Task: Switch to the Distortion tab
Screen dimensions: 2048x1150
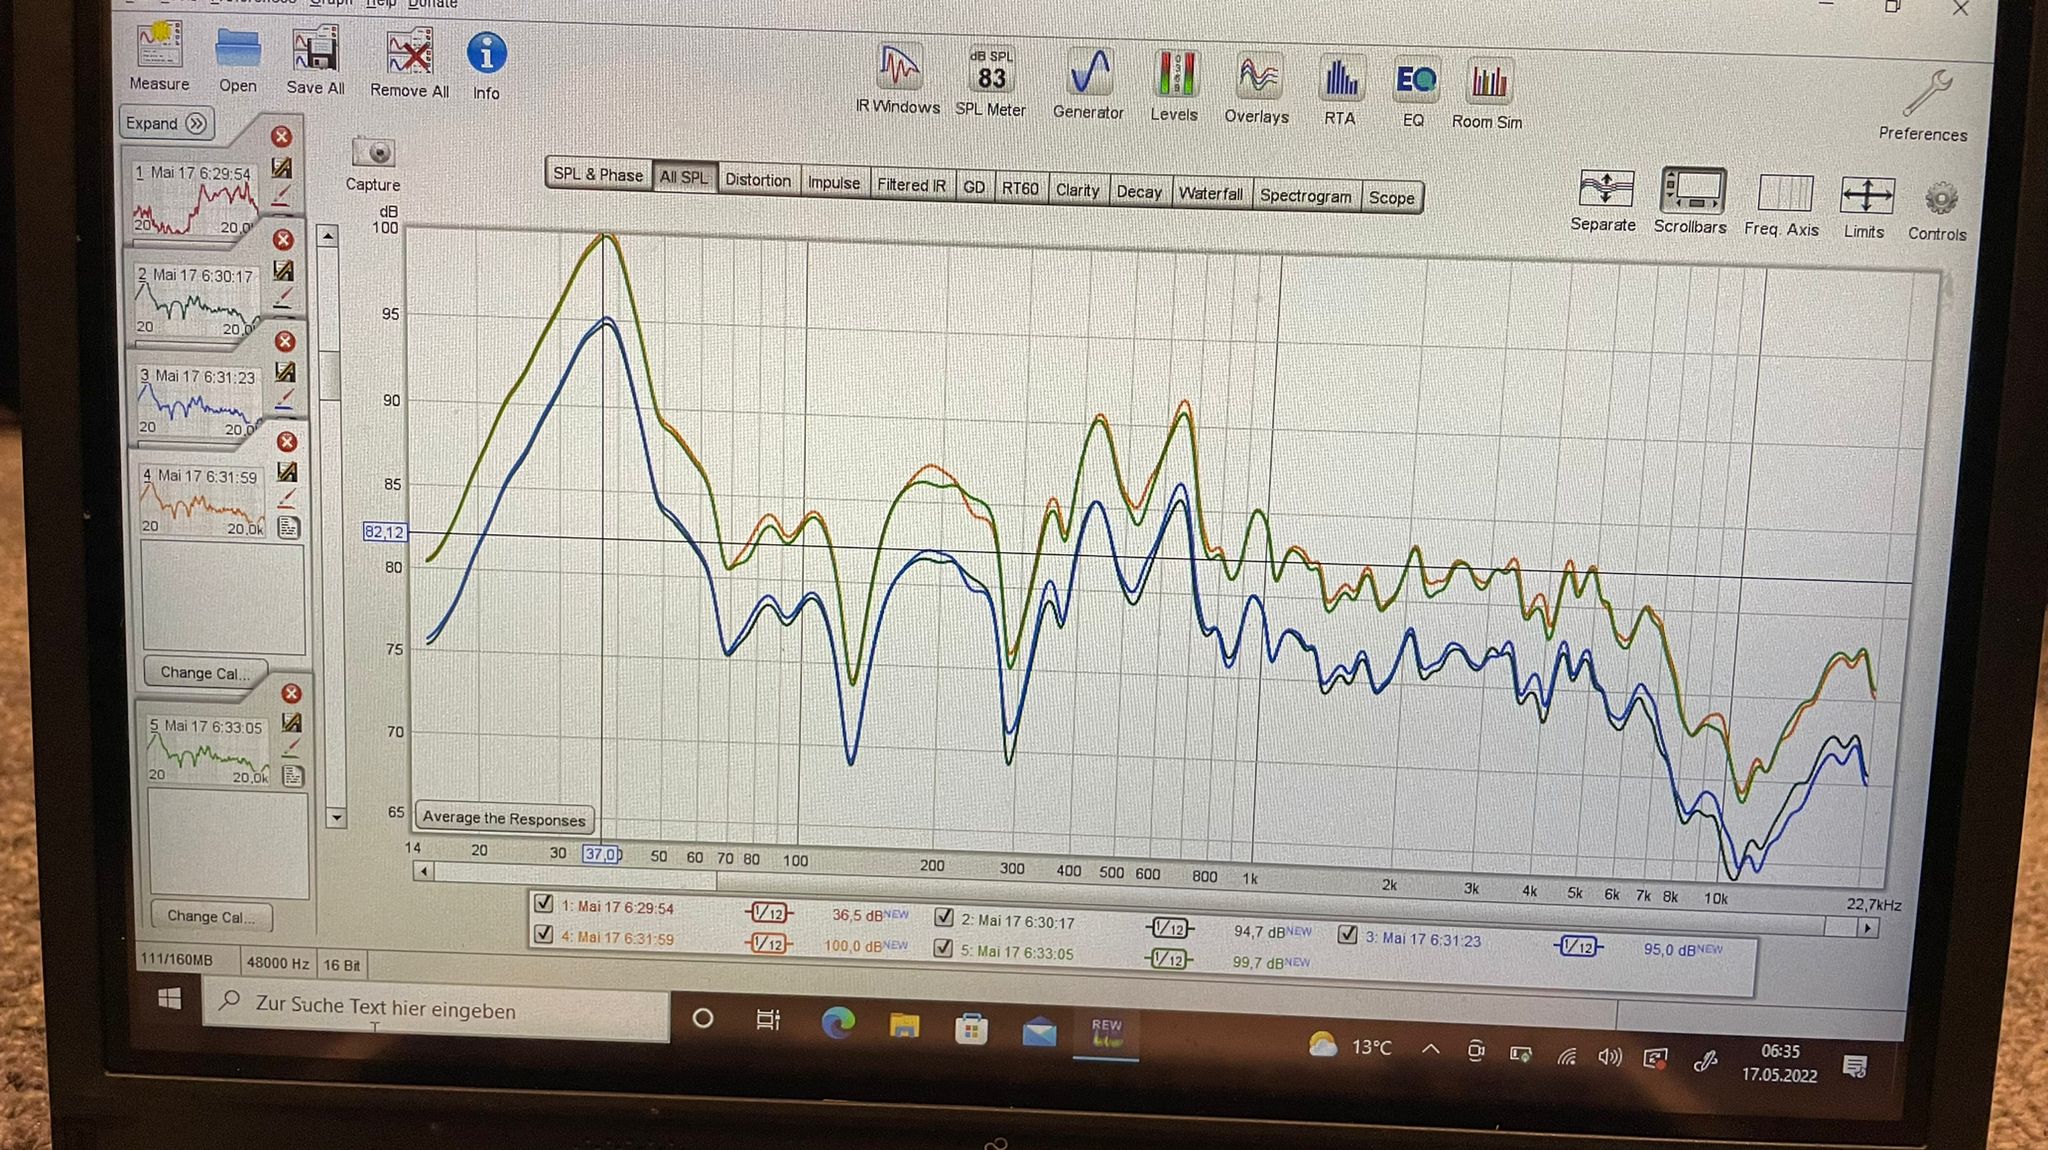Action: [x=757, y=180]
